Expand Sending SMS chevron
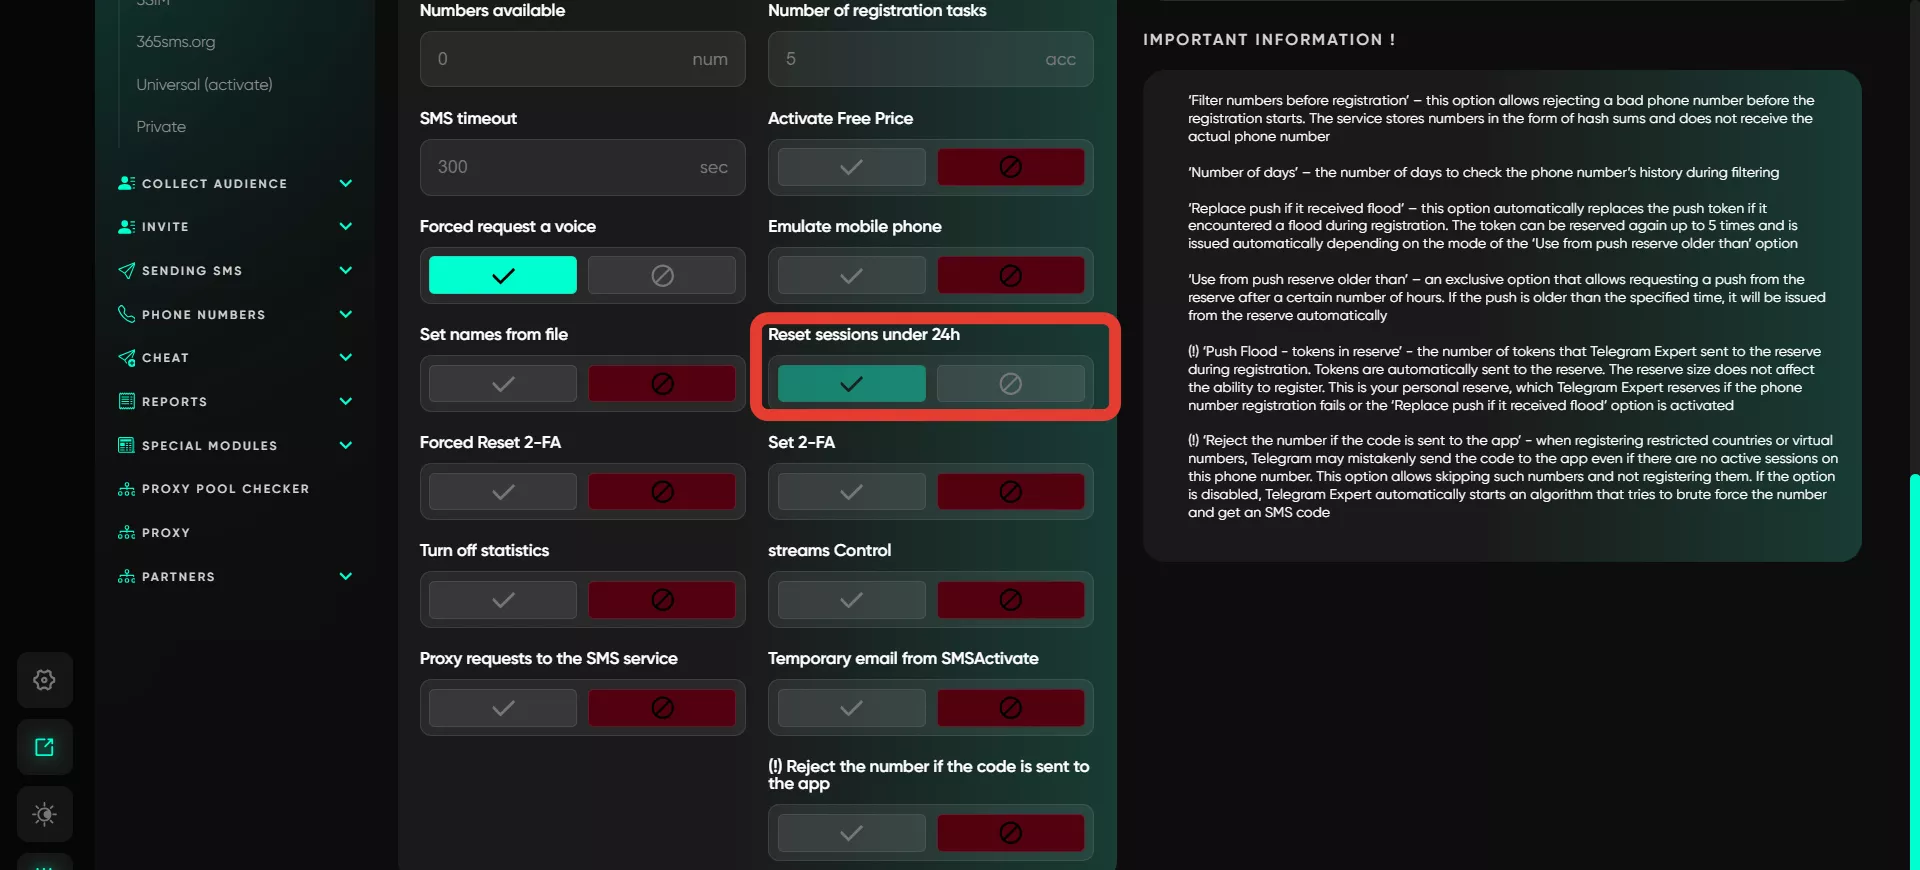1920x870 pixels. click(346, 270)
